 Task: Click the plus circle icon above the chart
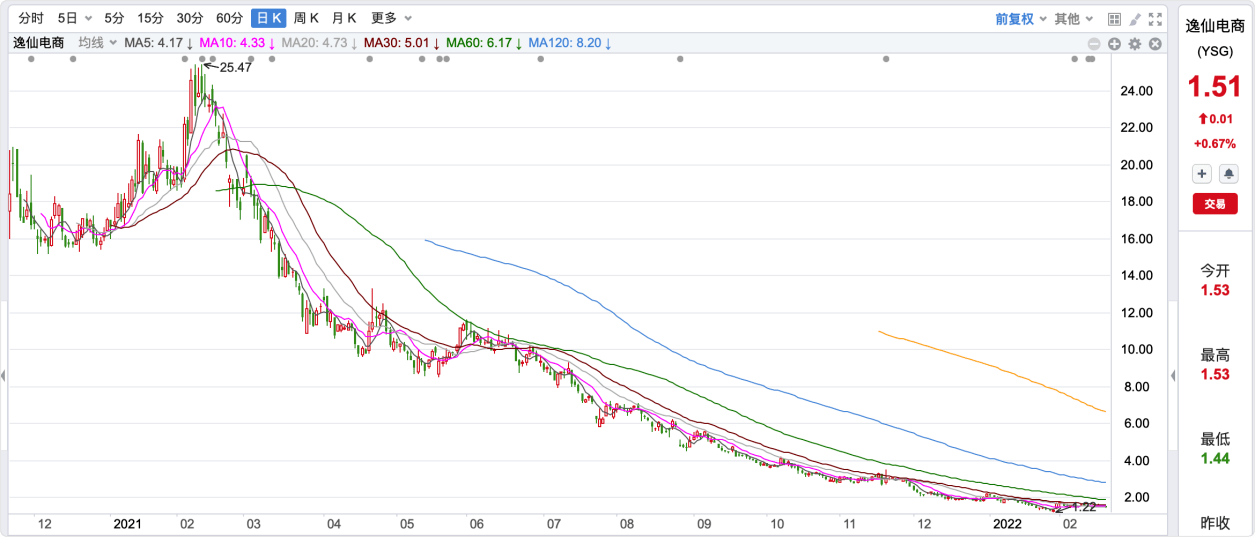tap(1115, 44)
